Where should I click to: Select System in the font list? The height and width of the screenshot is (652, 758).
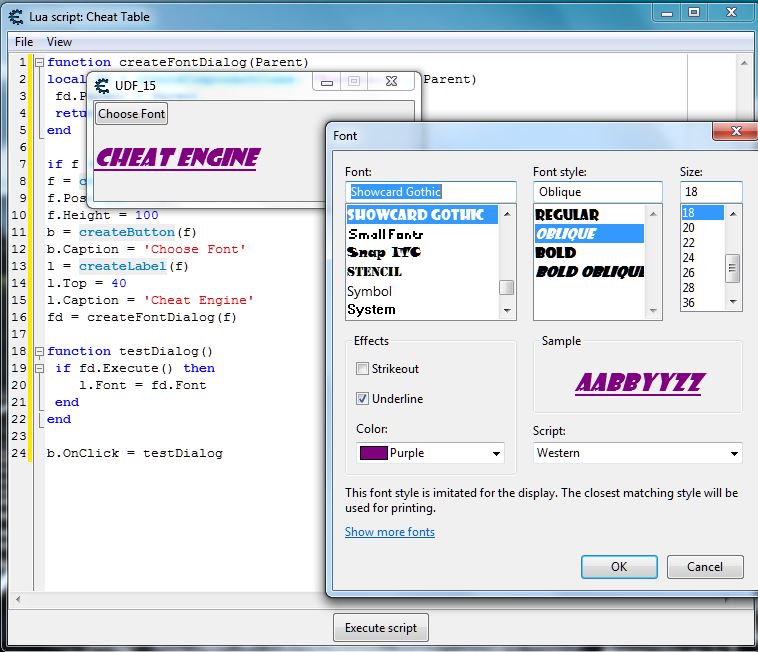pyautogui.click(x=422, y=309)
